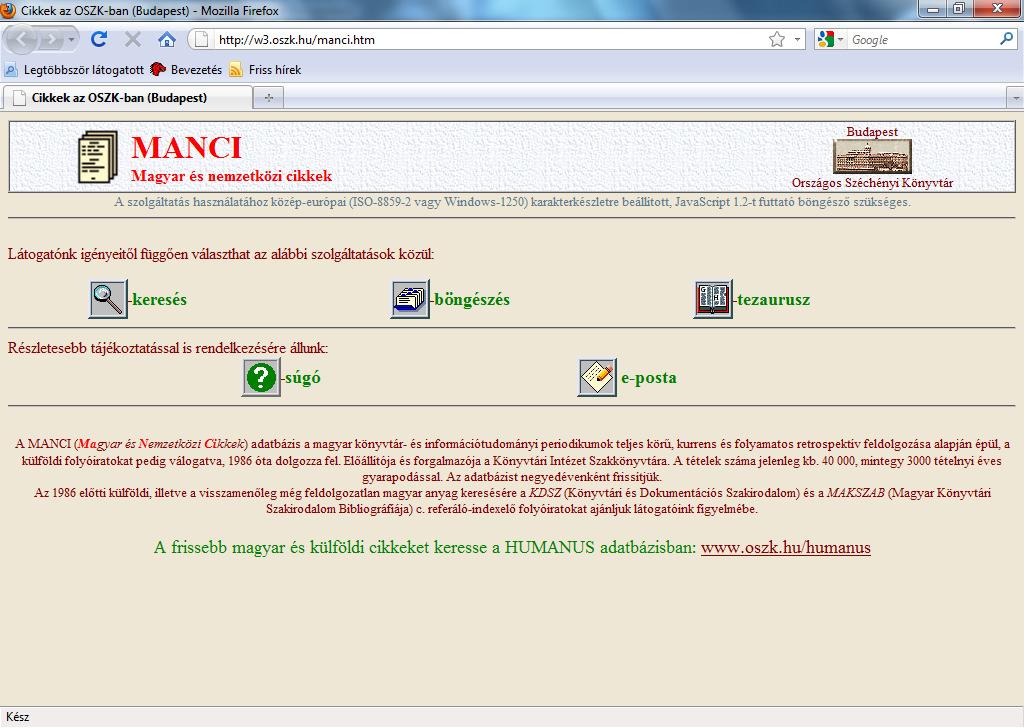Click the Budapest text link
This screenshot has width=1024, height=728.
tap(872, 132)
